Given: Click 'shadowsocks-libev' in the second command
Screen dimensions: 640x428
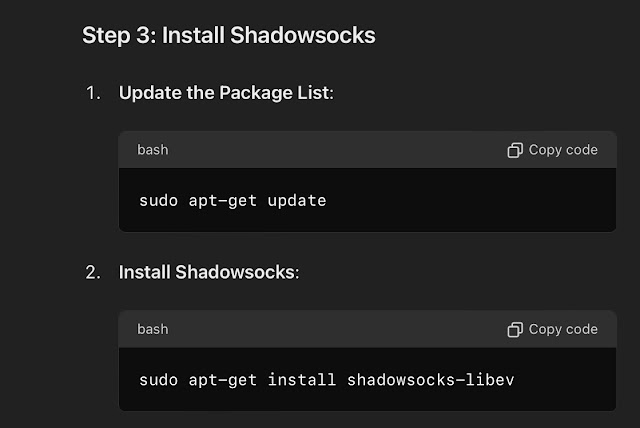Looking at the screenshot, I should (431, 380).
